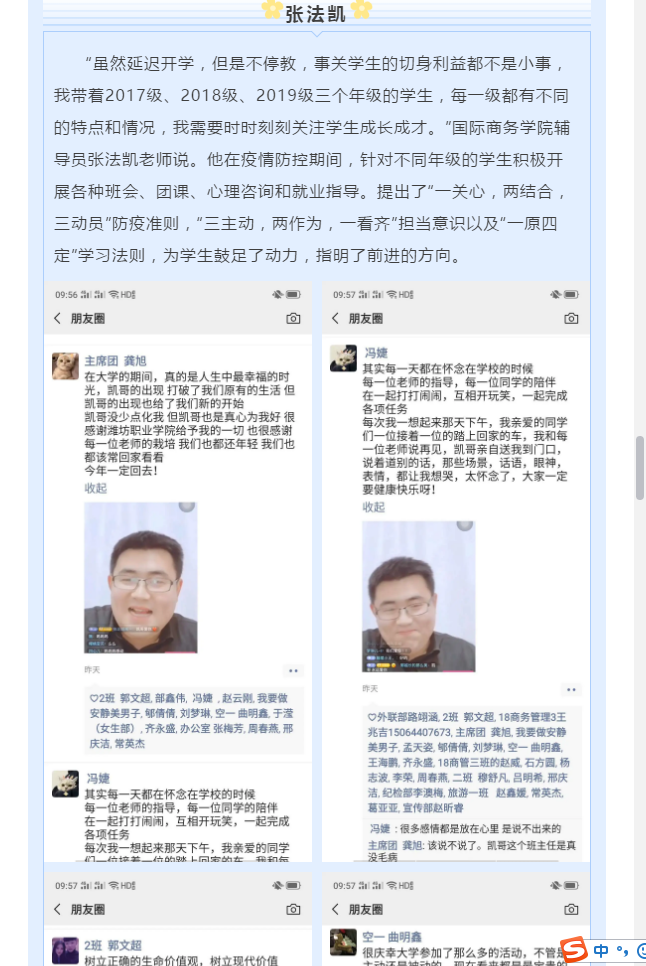The image size is (646, 966).
Task: Click camera icon in bottom-right Moments screenshot
Action: (571, 909)
